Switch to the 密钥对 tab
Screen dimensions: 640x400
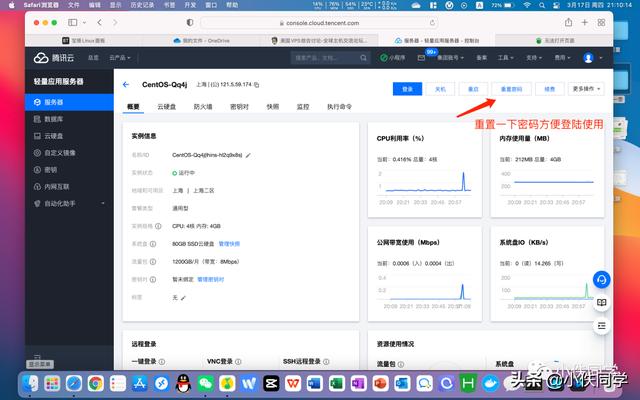[x=239, y=107]
